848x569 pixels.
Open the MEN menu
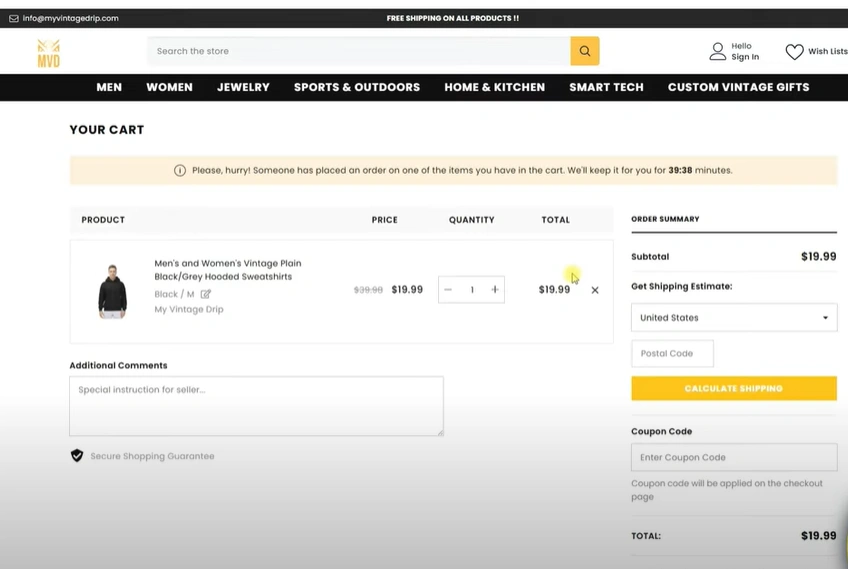[x=109, y=87]
